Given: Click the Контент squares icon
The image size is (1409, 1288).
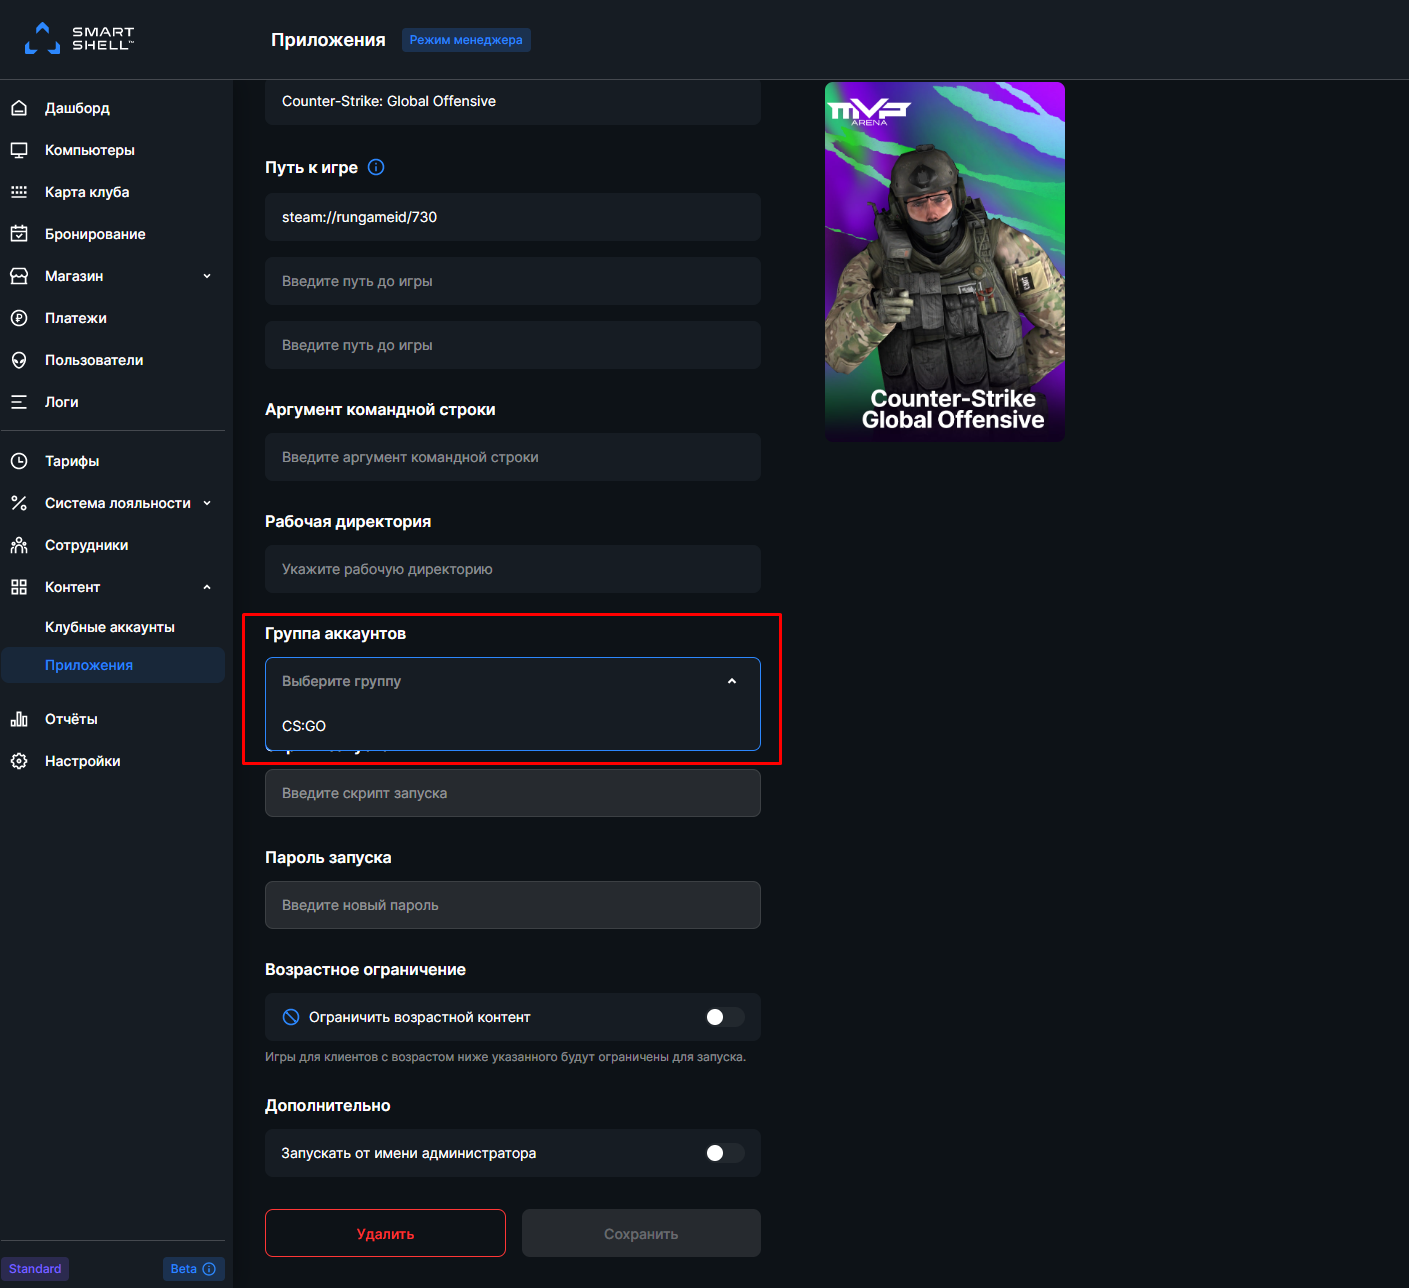Looking at the screenshot, I should pos(19,587).
